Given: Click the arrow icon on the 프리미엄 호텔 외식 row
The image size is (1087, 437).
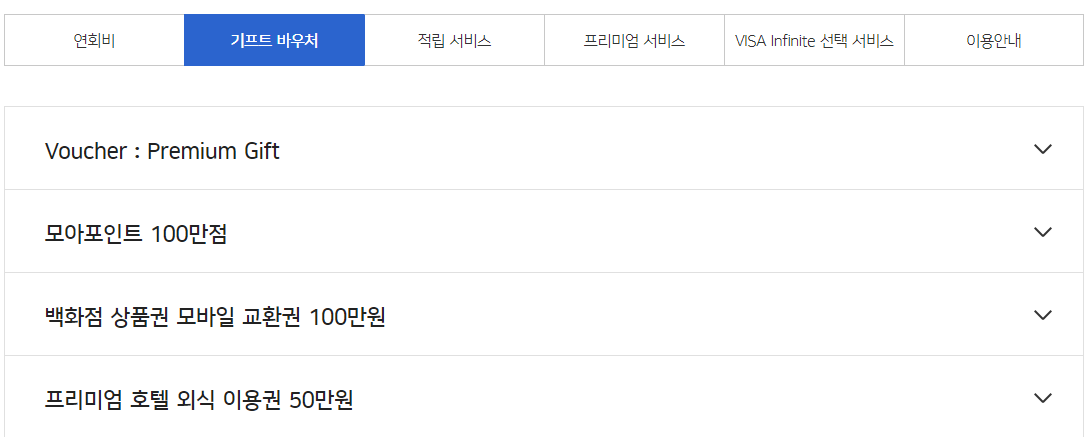Looking at the screenshot, I should tap(1043, 398).
